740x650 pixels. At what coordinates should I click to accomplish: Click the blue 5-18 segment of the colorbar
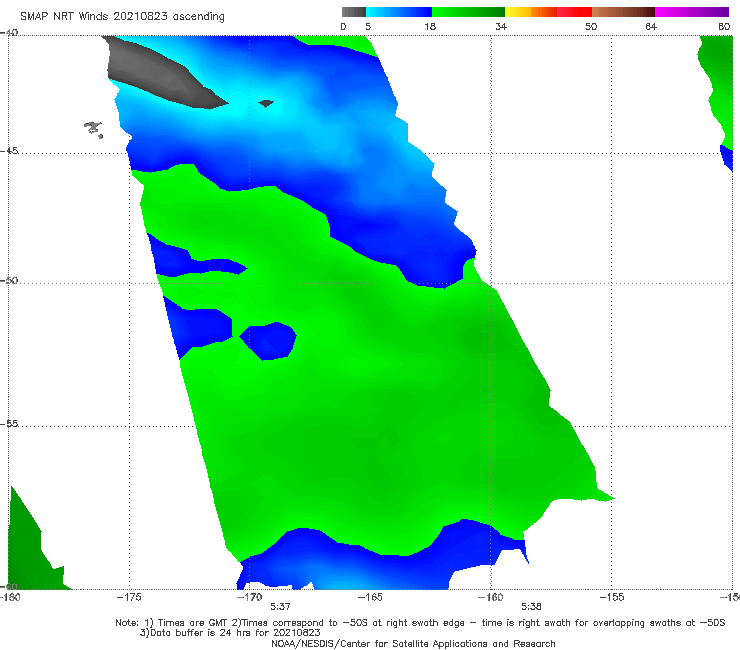(399, 12)
